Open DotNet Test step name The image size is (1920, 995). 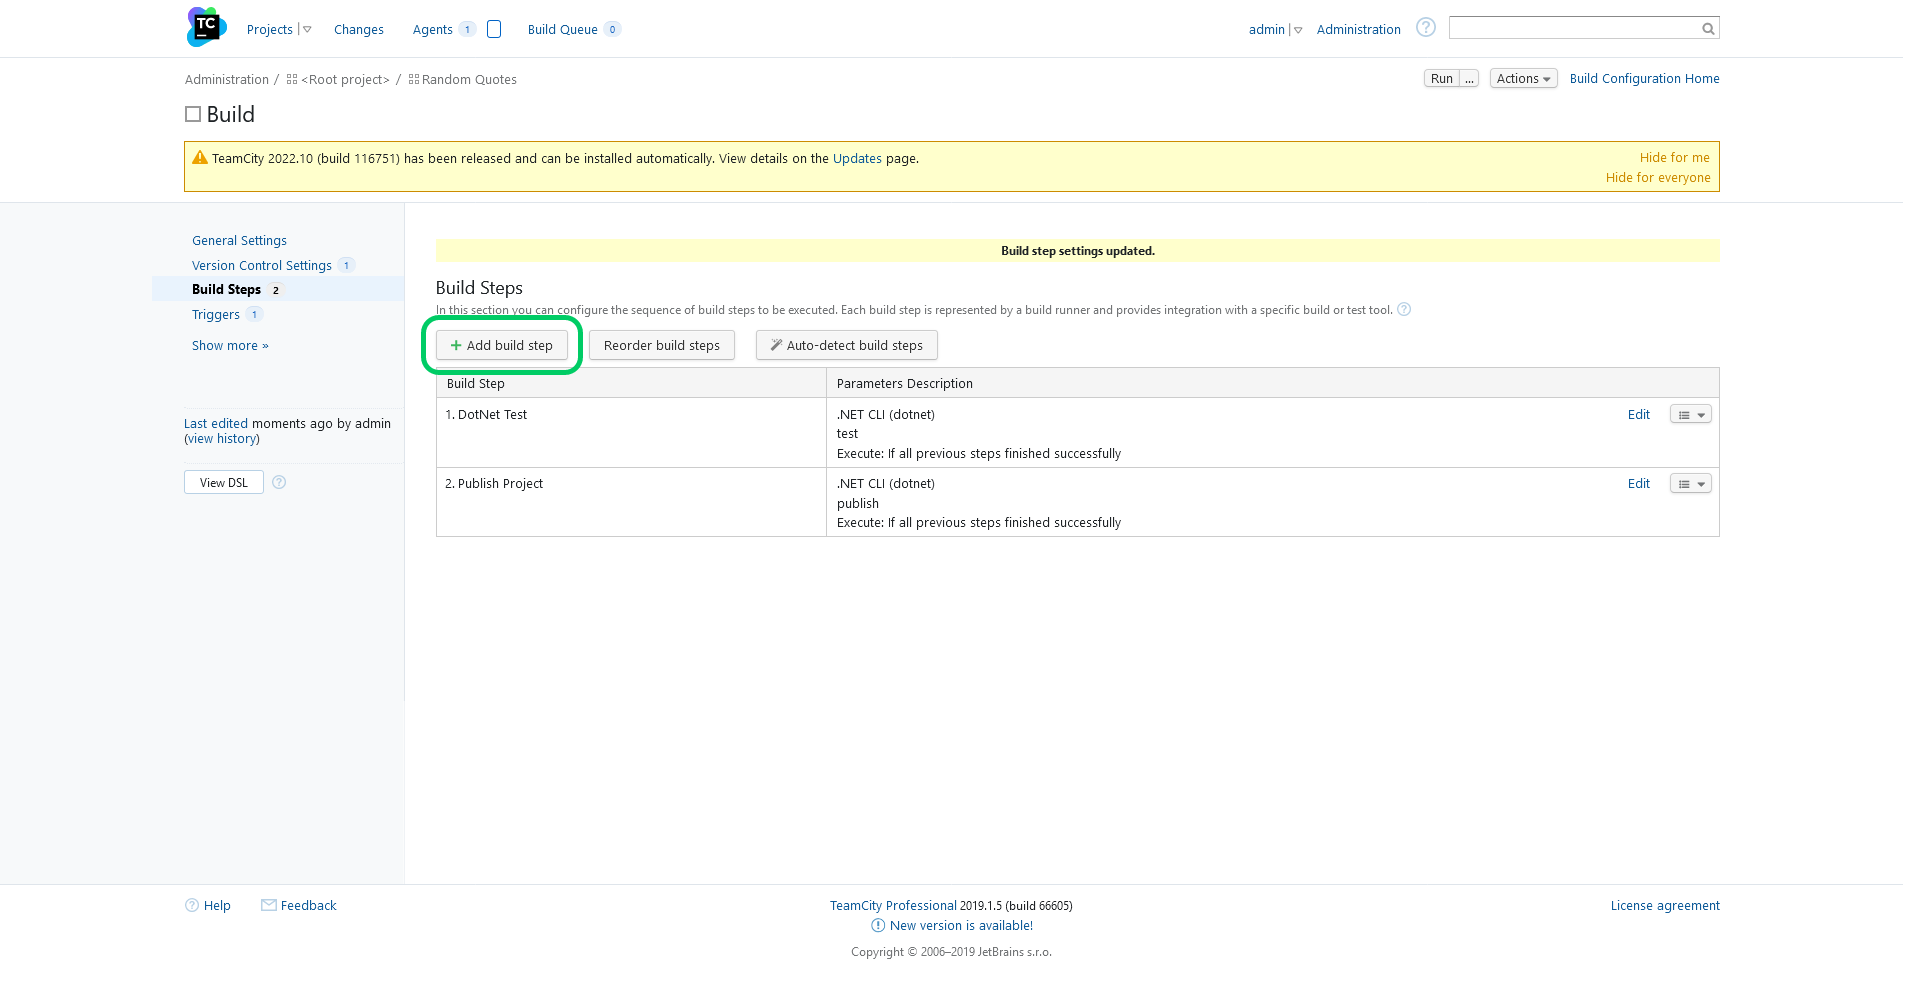[x=492, y=415]
